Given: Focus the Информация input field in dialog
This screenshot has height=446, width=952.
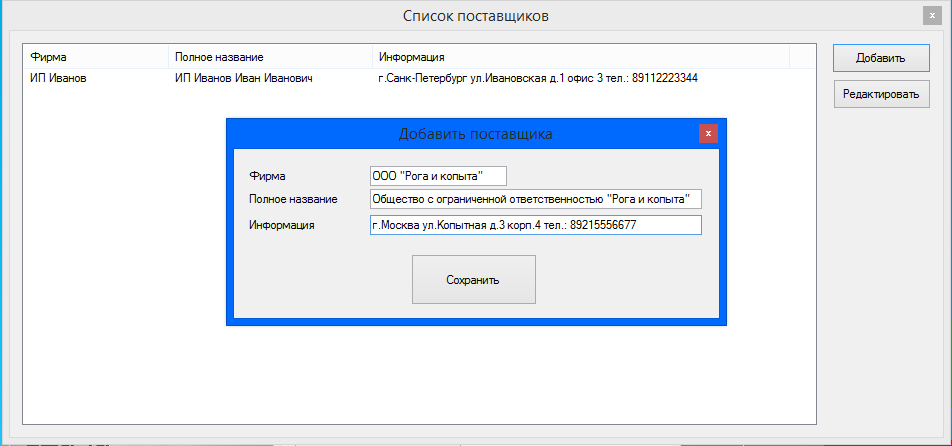Looking at the screenshot, I should pyautogui.click(x=536, y=225).
